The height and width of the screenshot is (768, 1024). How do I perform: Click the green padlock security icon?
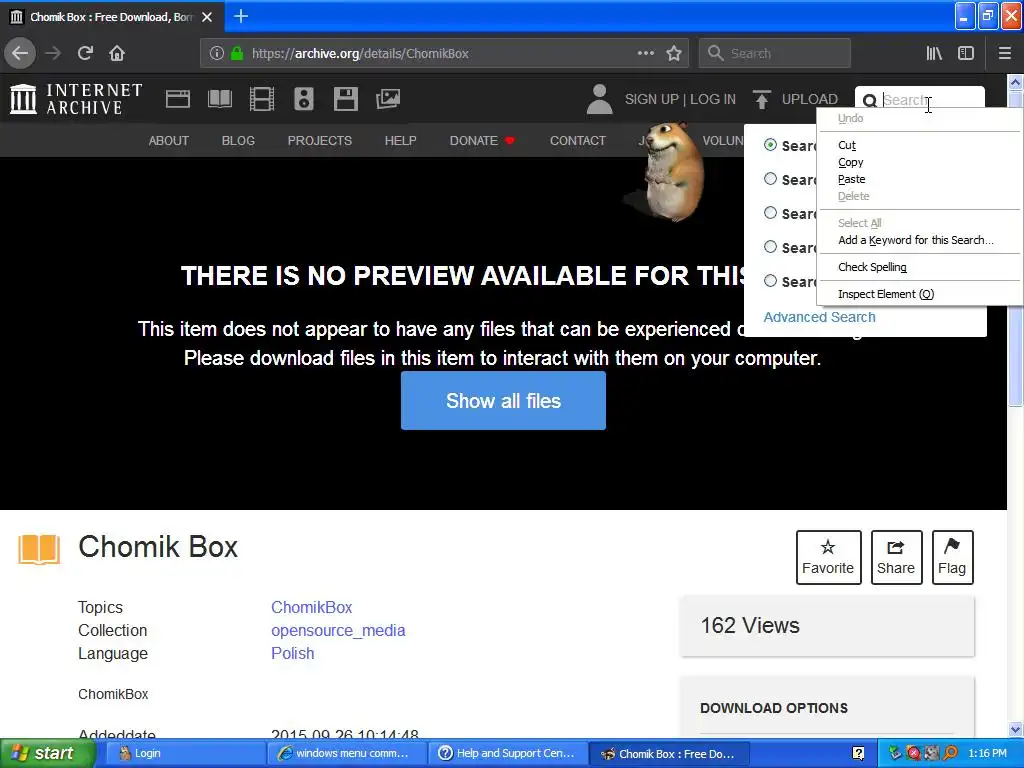[x=237, y=54]
